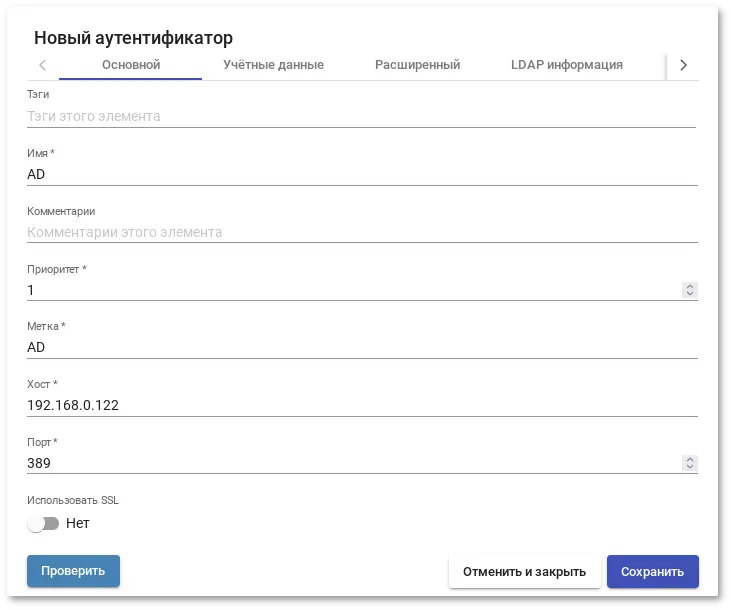Click the Сохранить button
The height and width of the screenshot is (610, 731).
coord(653,571)
